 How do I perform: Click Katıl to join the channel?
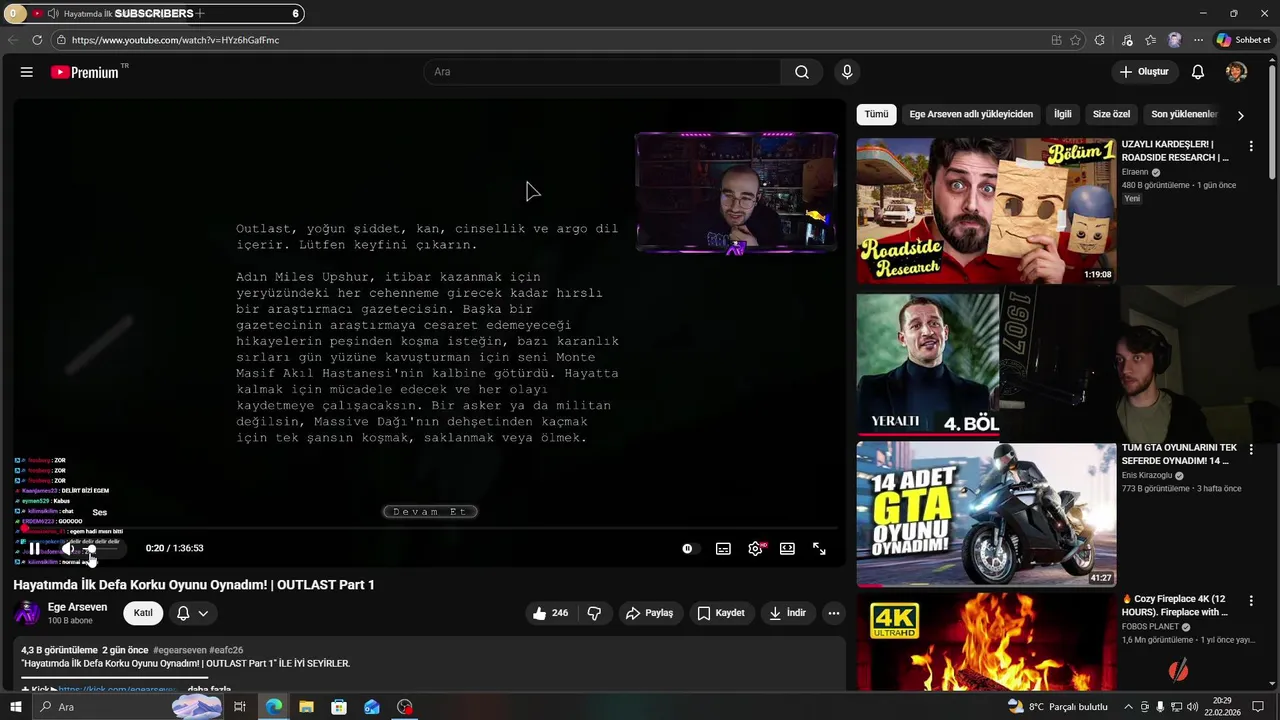(x=143, y=613)
